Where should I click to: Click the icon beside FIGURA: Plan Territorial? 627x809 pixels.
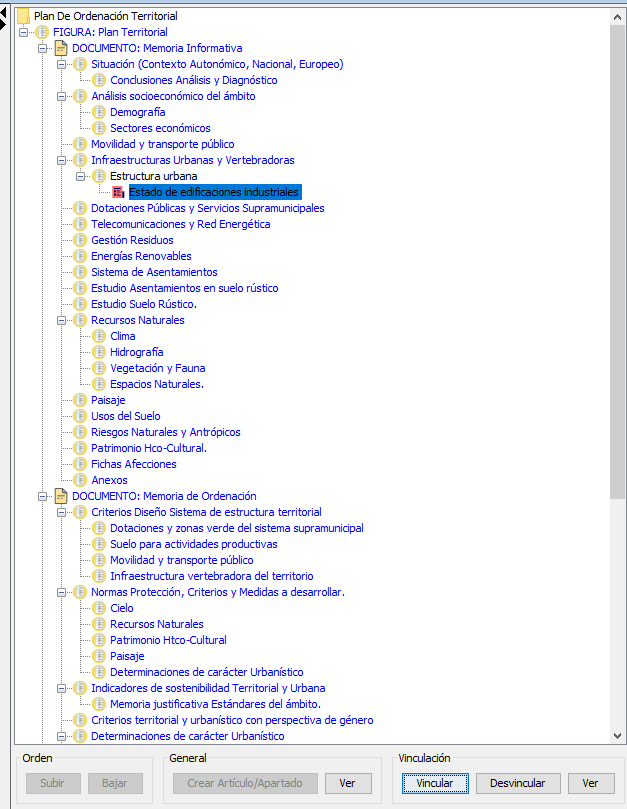(x=42, y=32)
